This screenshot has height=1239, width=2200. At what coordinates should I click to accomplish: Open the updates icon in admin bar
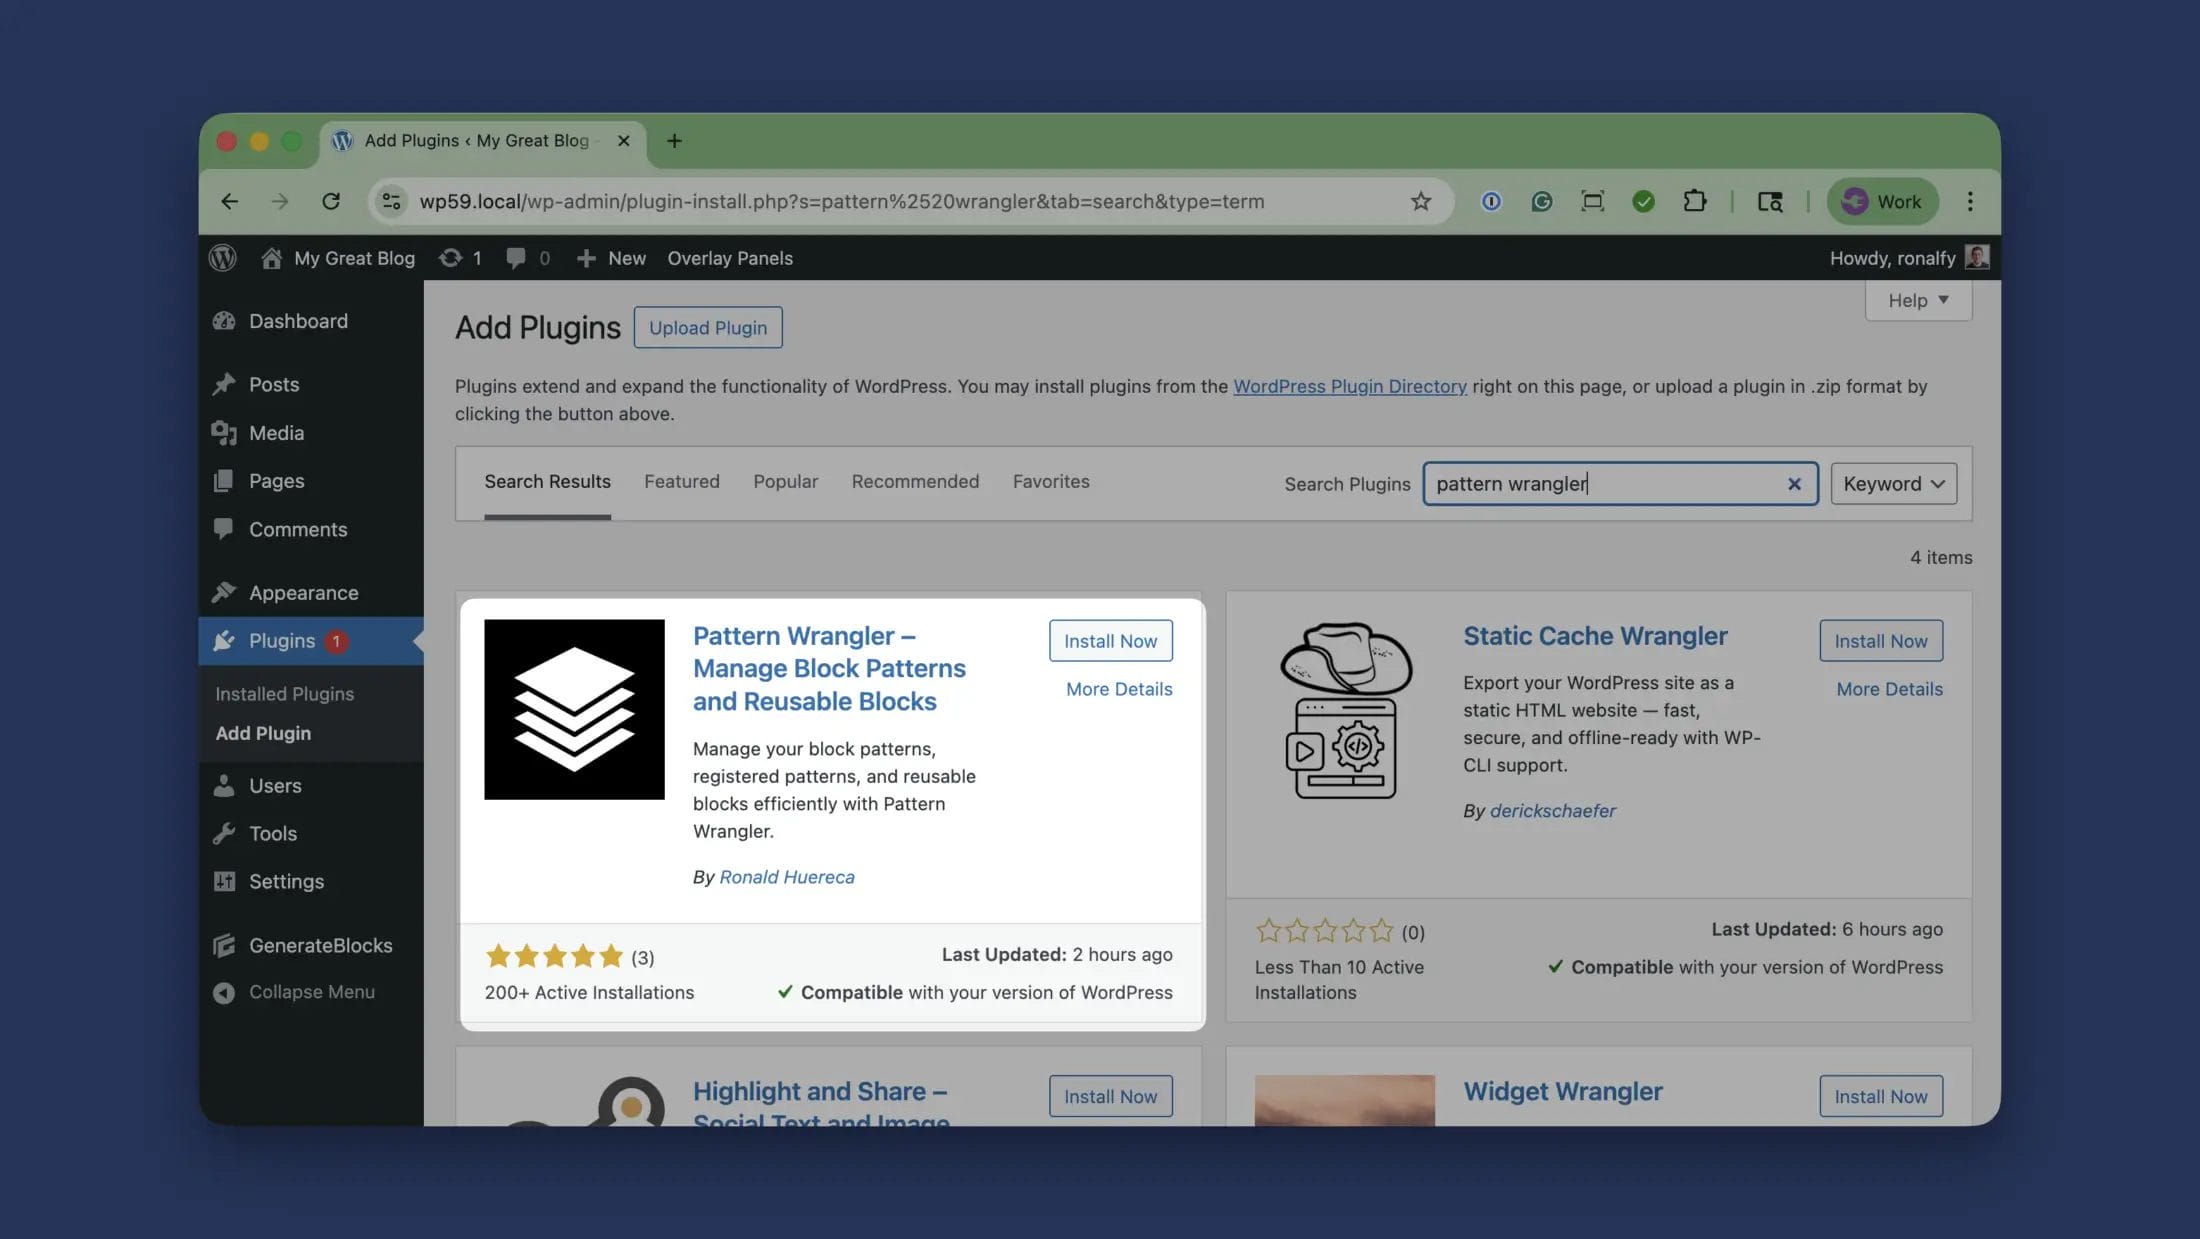pyautogui.click(x=451, y=258)
